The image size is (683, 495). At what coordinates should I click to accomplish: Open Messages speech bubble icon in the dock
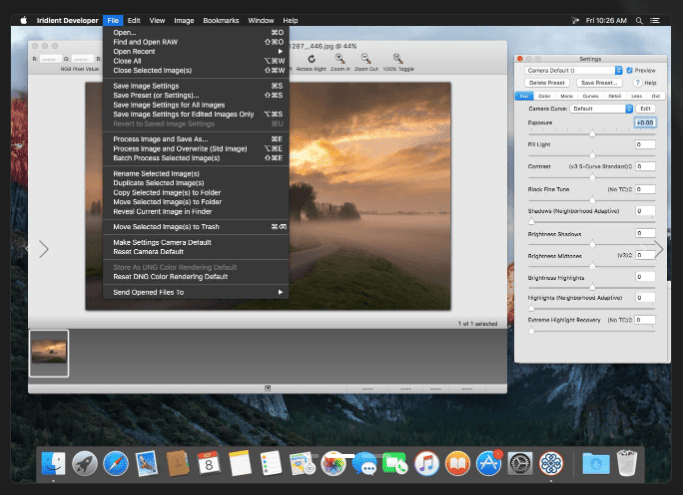coord(364,463)
